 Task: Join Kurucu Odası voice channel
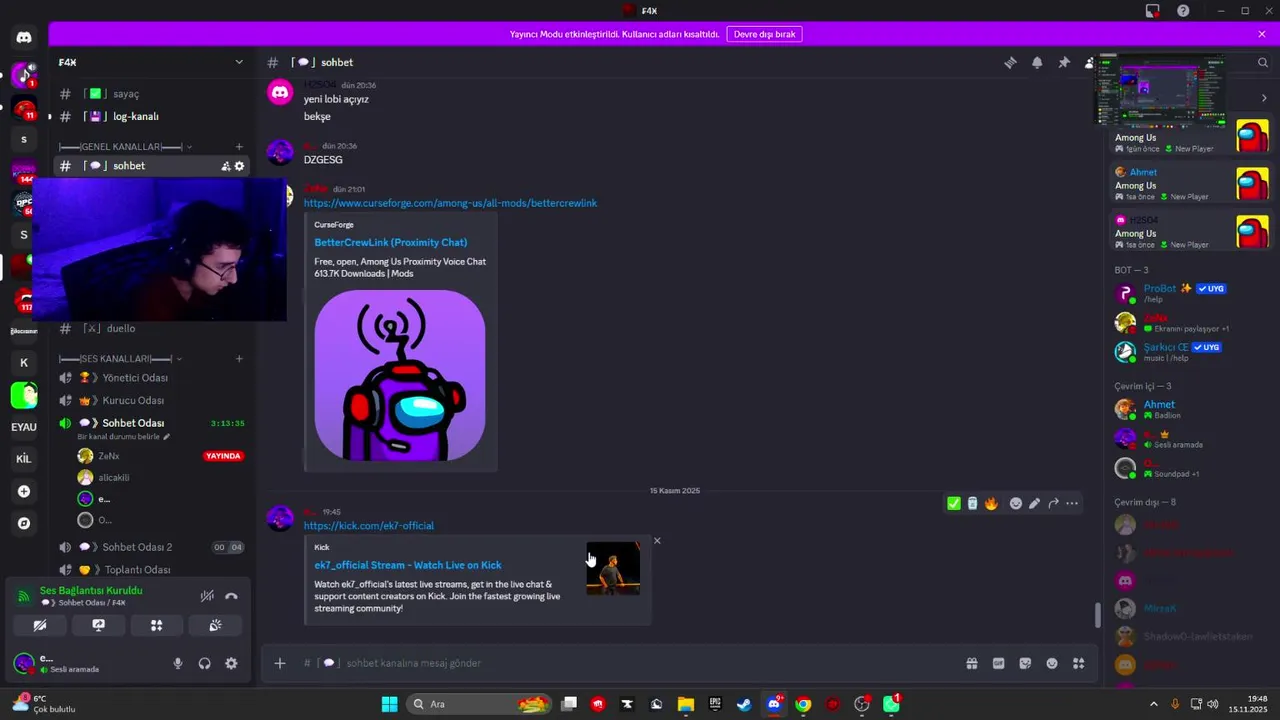pos(150,400)
